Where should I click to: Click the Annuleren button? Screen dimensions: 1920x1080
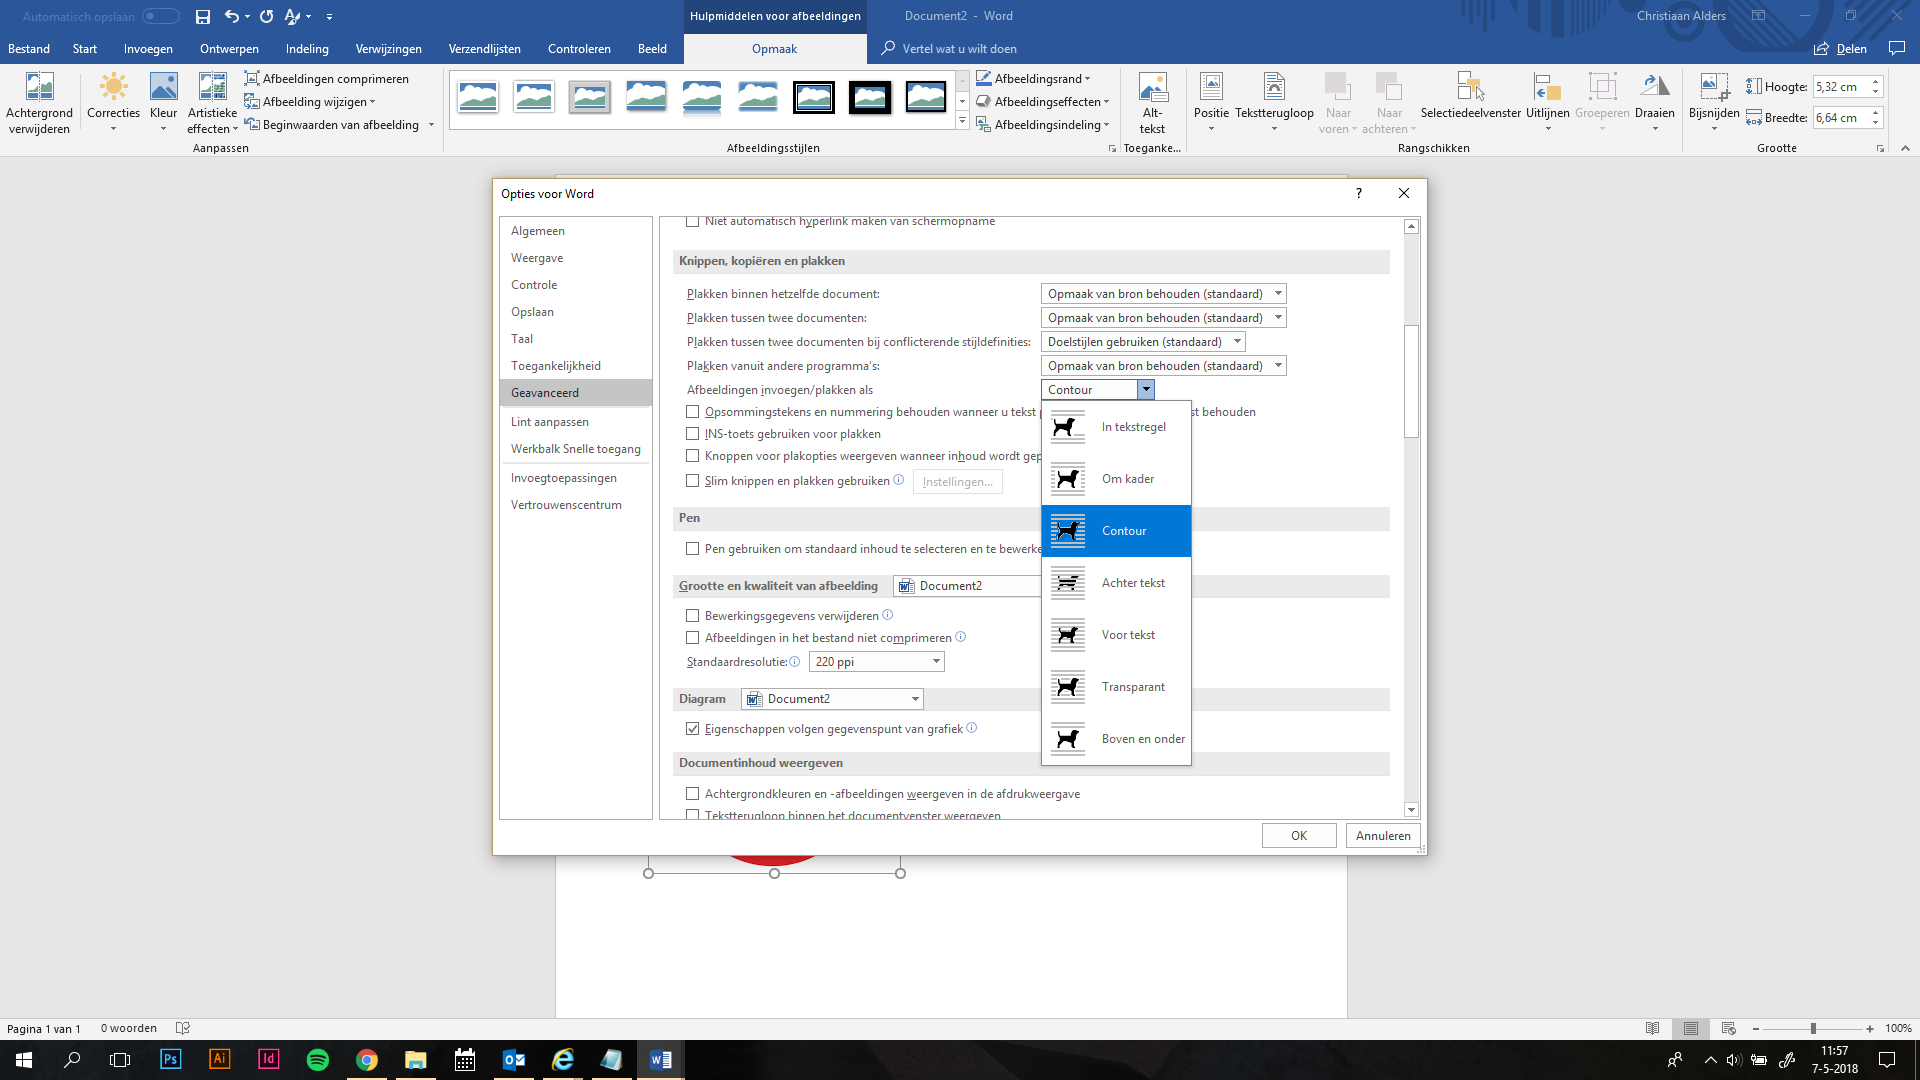(1382, 836)
